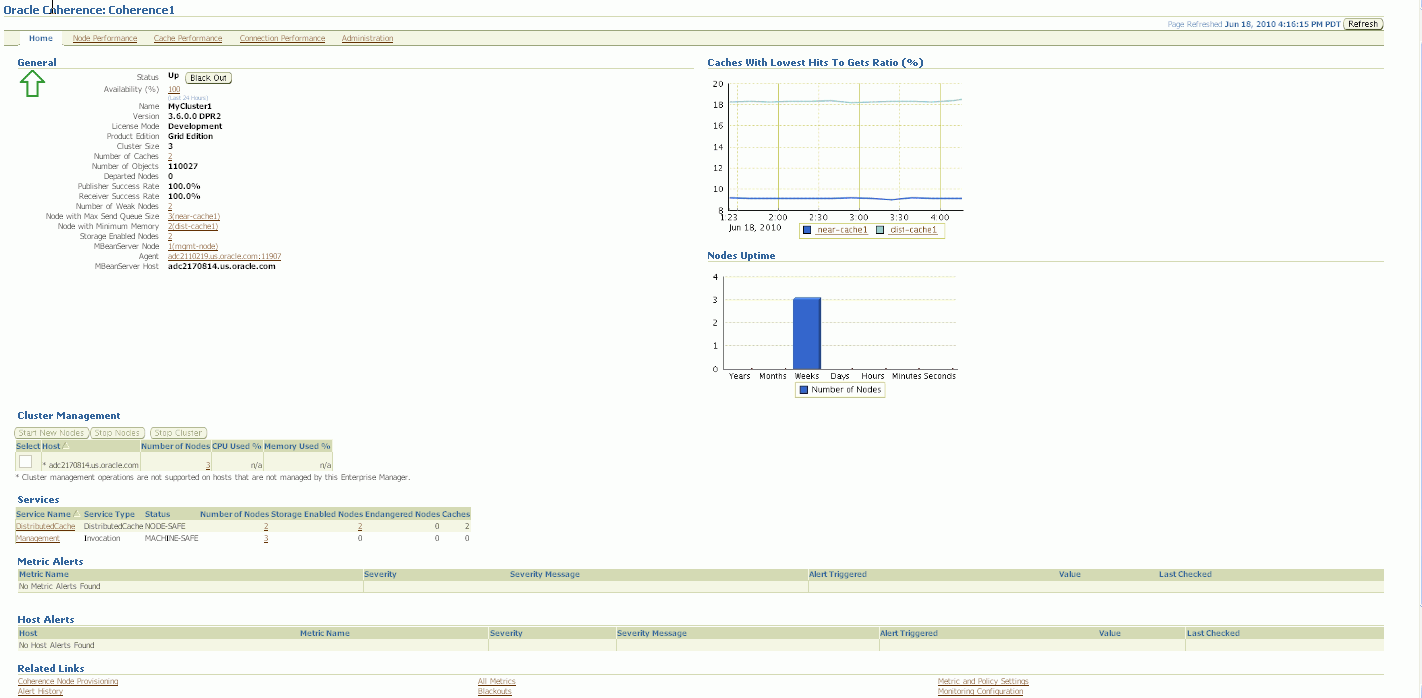Click the Black Out button
Screen dimensions: 1422x698
208,78
